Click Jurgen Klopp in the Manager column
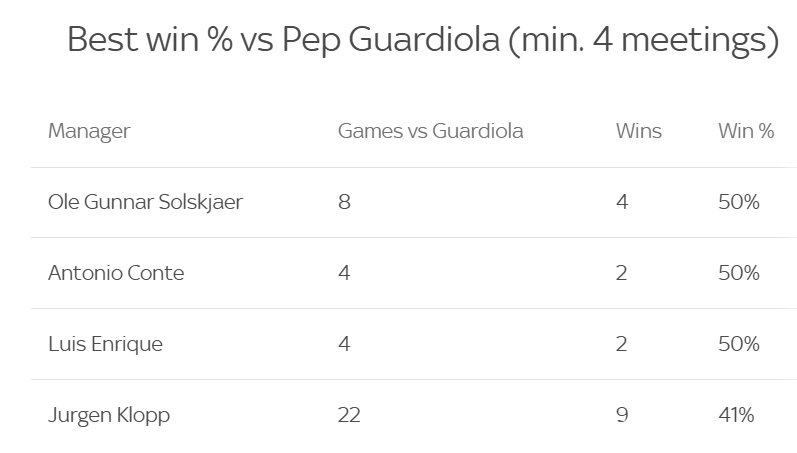797x453 pixels. 109,415
